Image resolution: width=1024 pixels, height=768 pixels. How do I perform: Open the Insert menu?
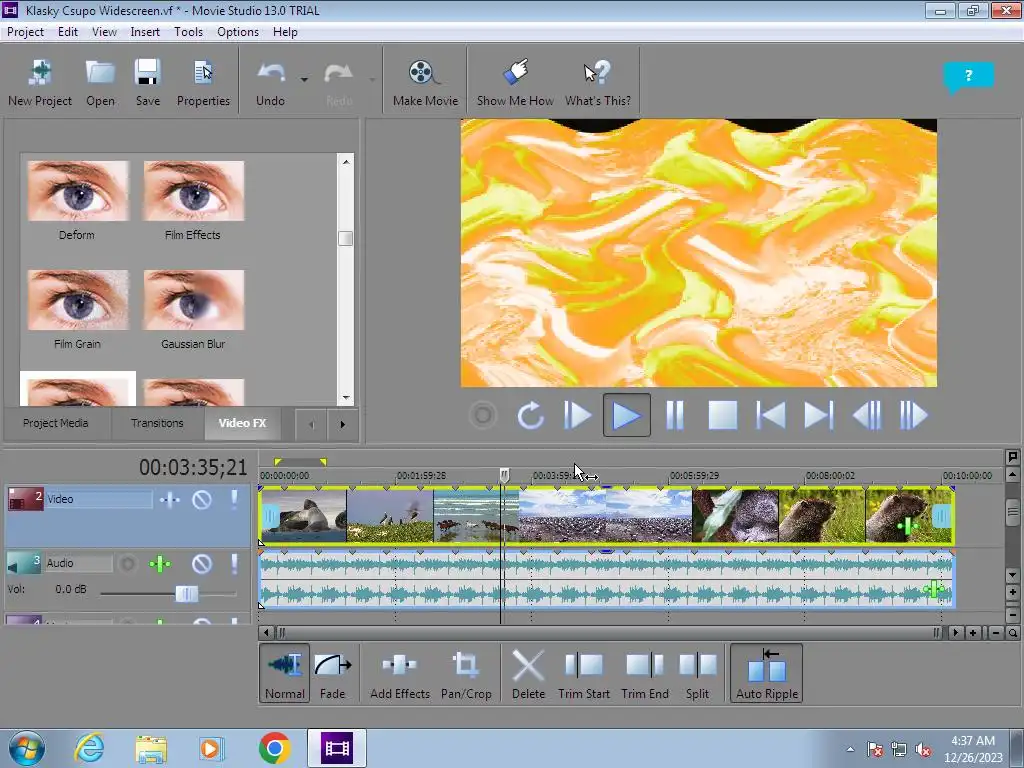pos(145,32)
